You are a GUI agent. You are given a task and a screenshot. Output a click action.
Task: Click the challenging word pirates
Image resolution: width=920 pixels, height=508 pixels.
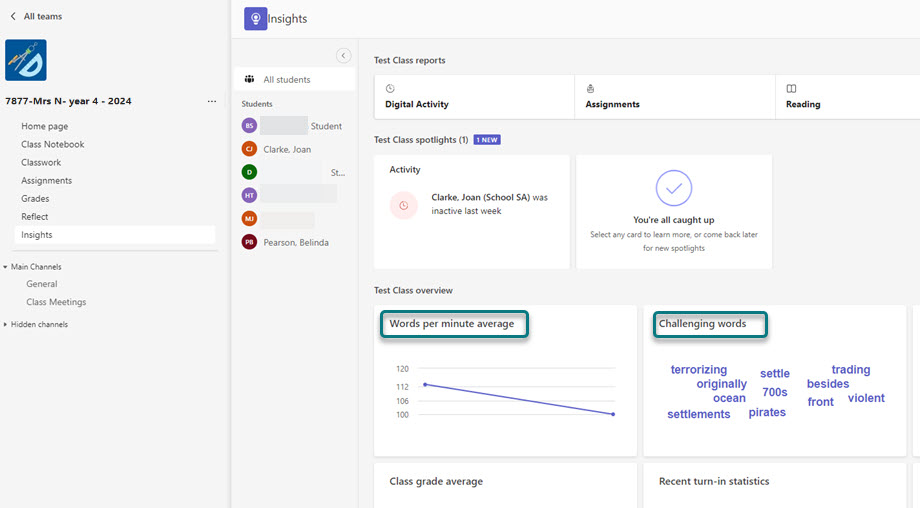(x=767, y=412)
